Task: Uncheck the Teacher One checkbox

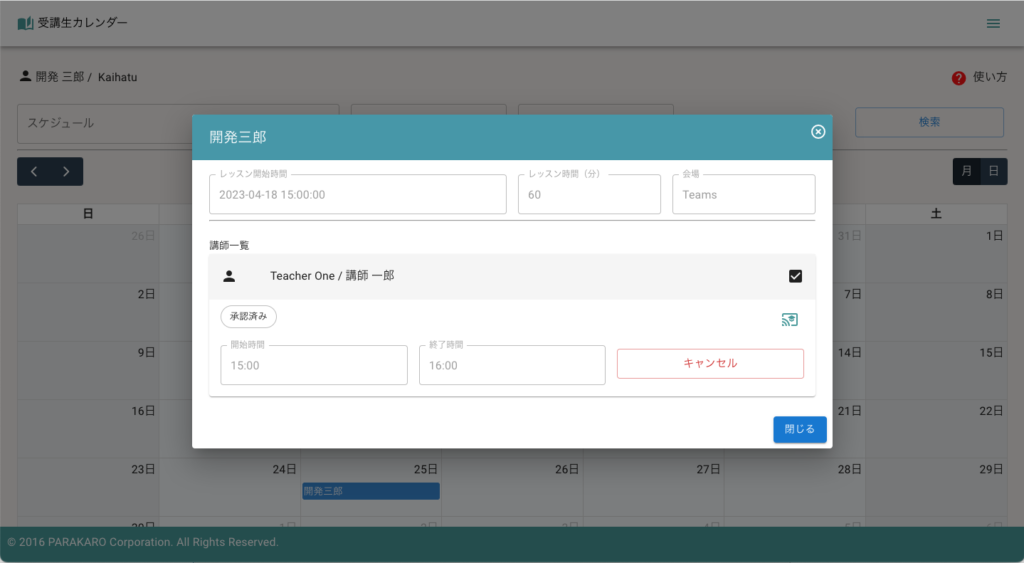Action: coord(796,276)
